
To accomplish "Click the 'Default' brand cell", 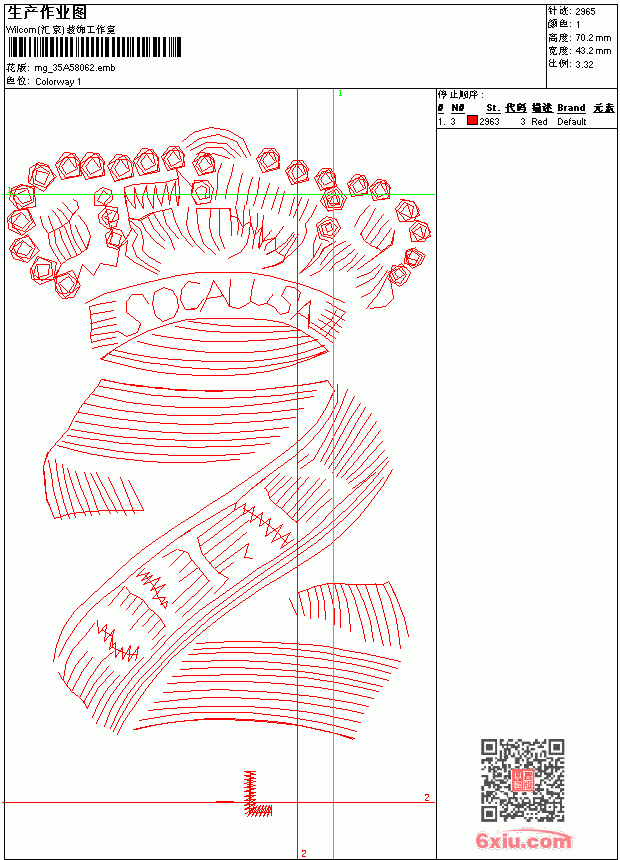I will tap(572, 122).
